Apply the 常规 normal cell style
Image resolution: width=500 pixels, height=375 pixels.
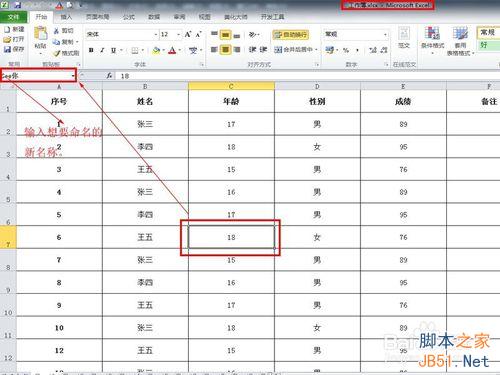coord(488,32)
